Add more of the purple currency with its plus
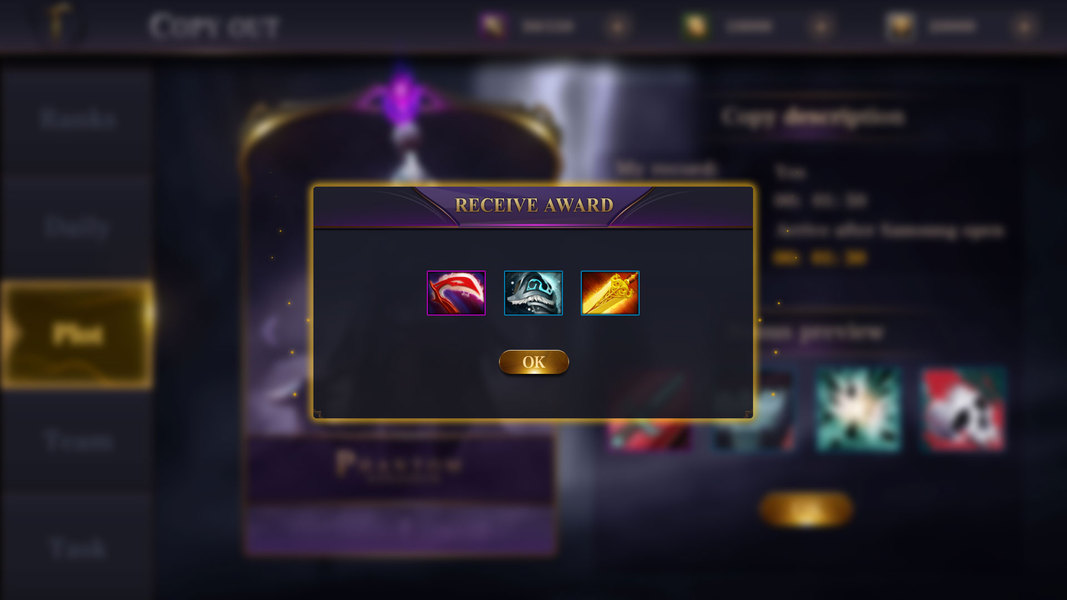Screen dimensions: 1067x600 point(618,26)
